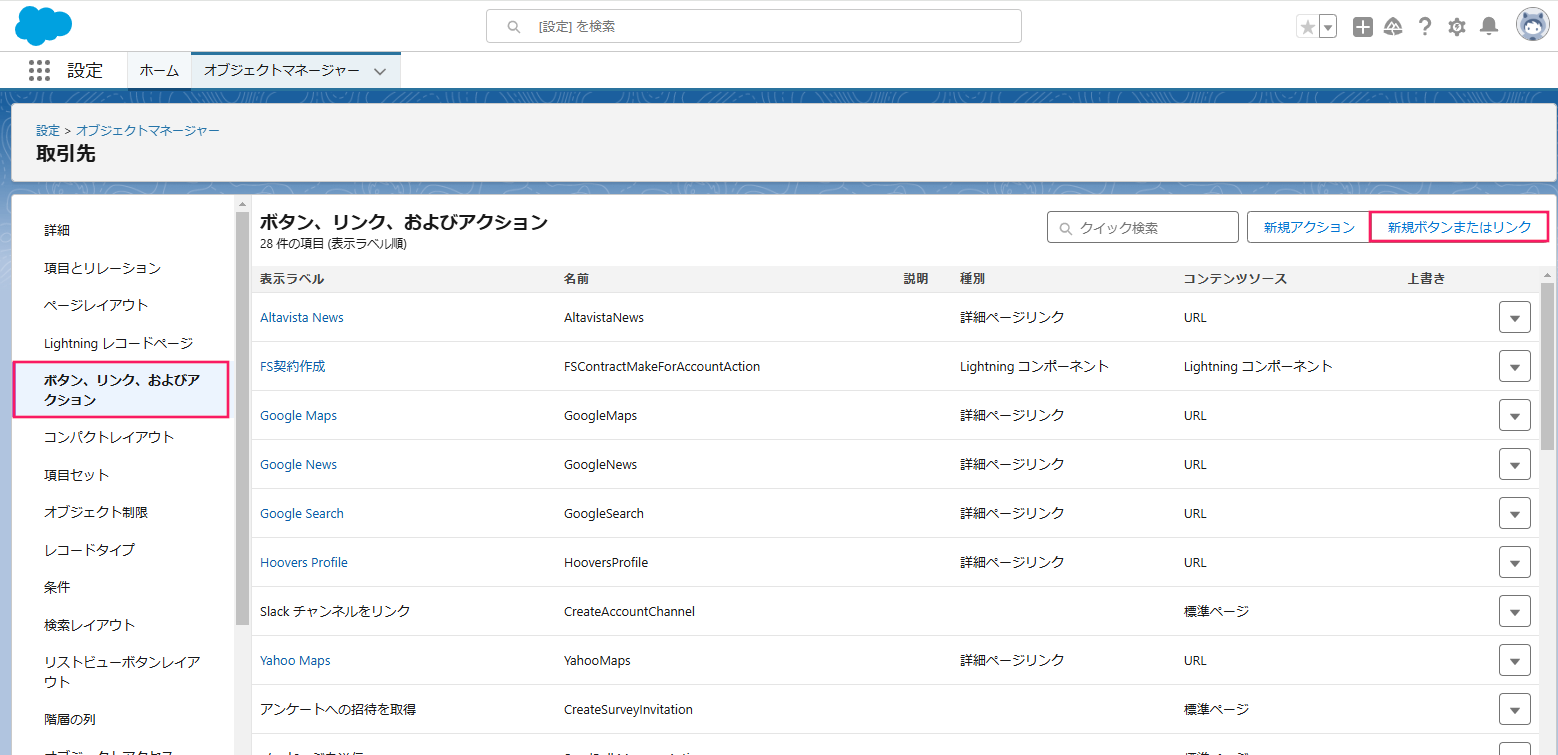This screenshot has width=1558, height=755.
Task: Select the FSContractMakeForAccountAction name cell
Action: pyautogui.click(x=662, y=366)
